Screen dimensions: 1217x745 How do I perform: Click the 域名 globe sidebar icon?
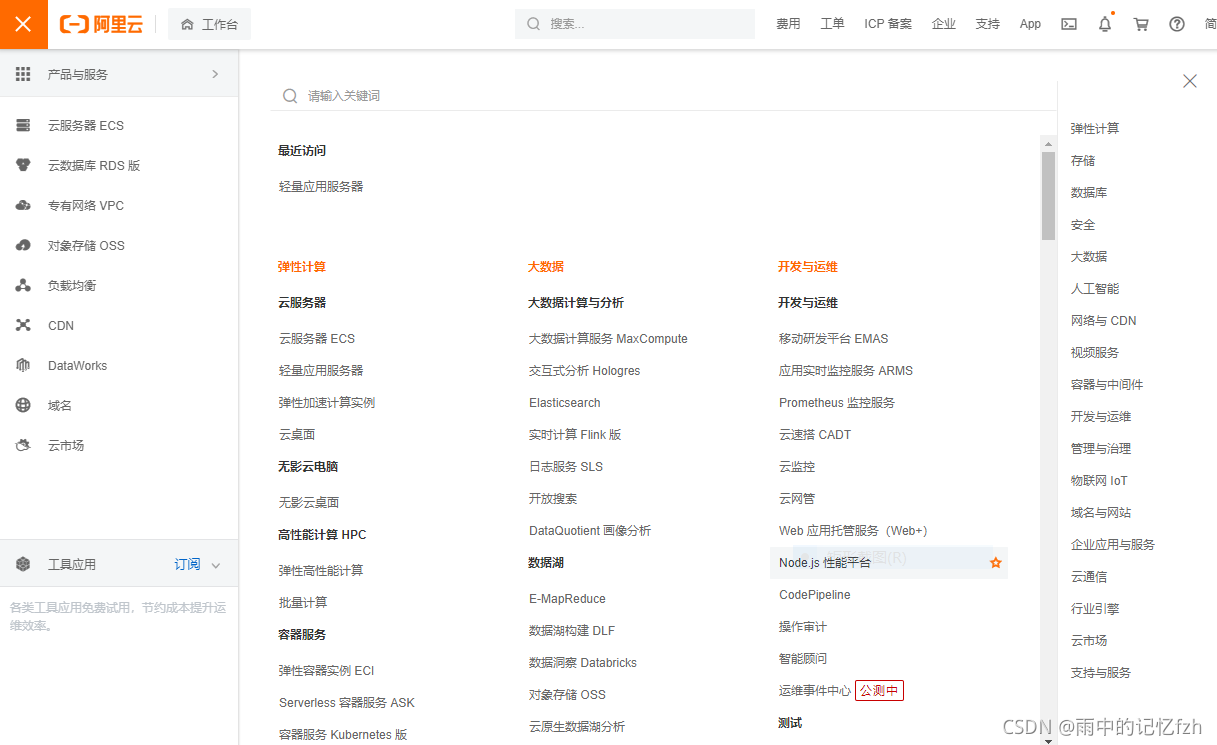[23, 405]
